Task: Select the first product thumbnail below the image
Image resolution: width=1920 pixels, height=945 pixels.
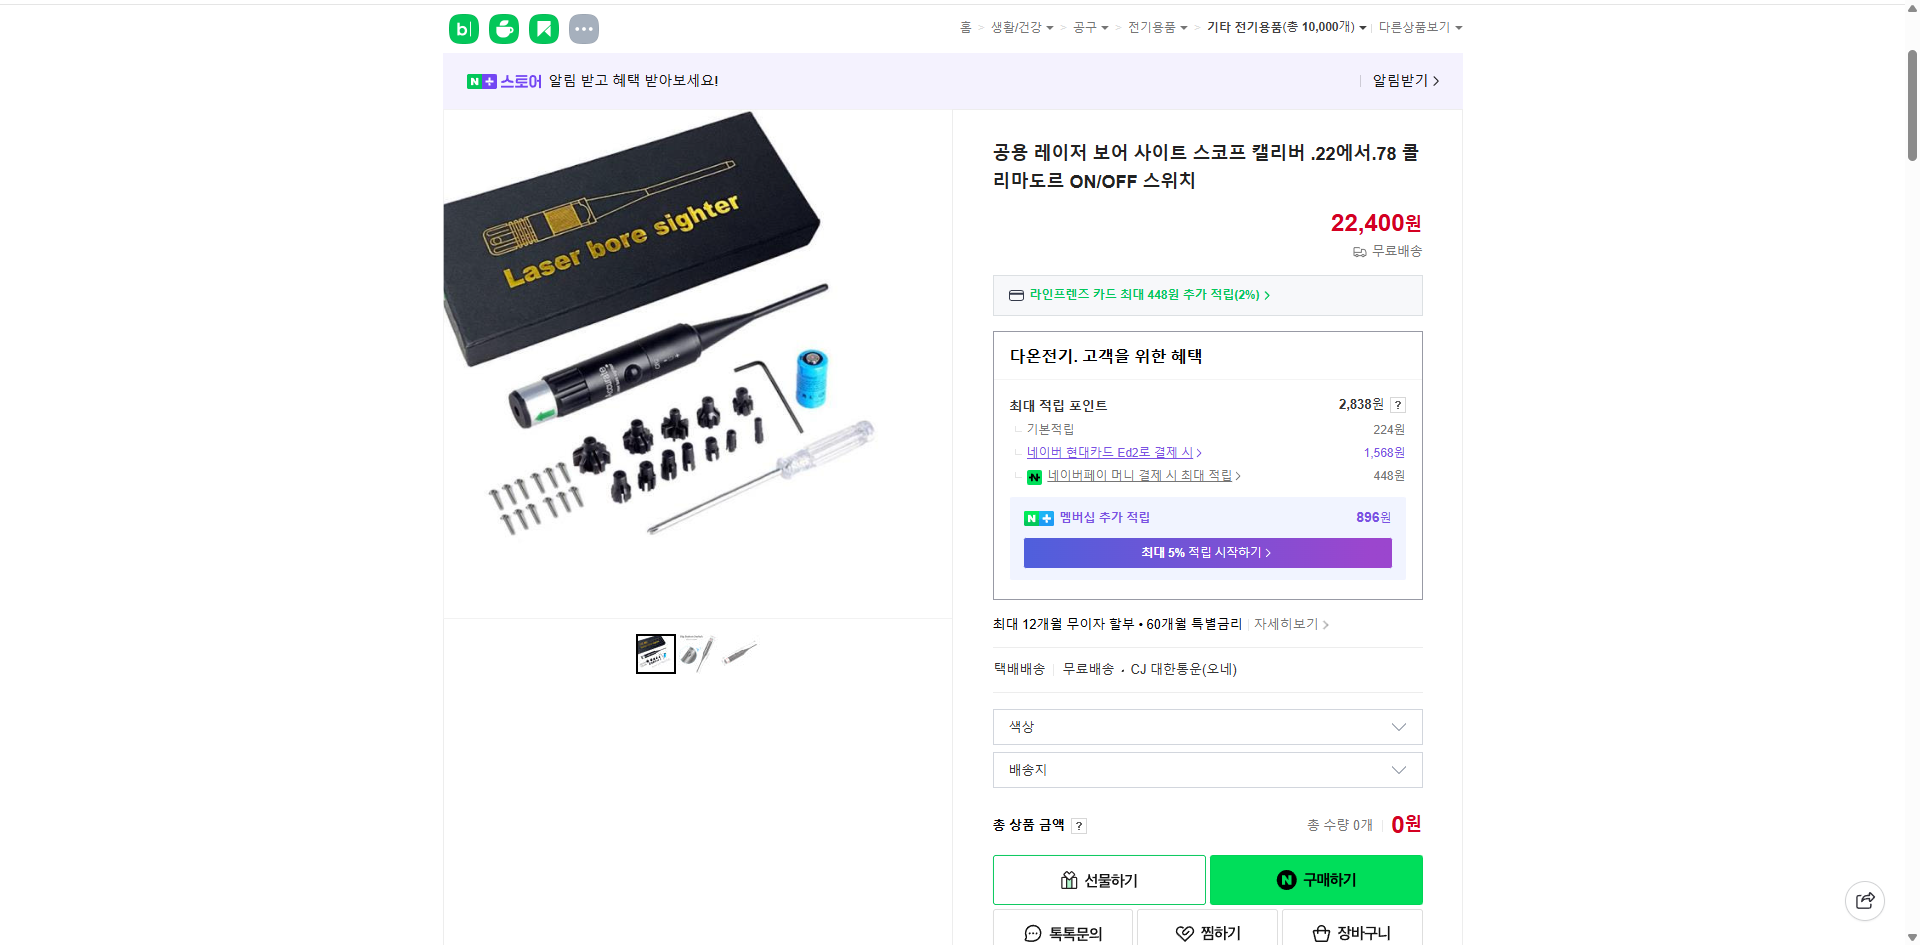Action: [x=655, y=653]
